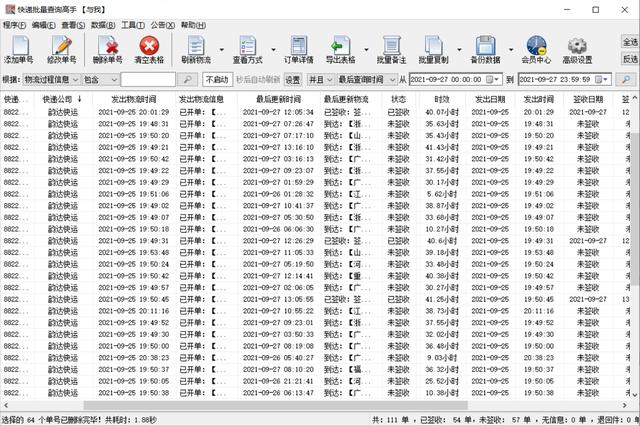
Task: Open calendar picker of end date field
Action: (602, 79)
